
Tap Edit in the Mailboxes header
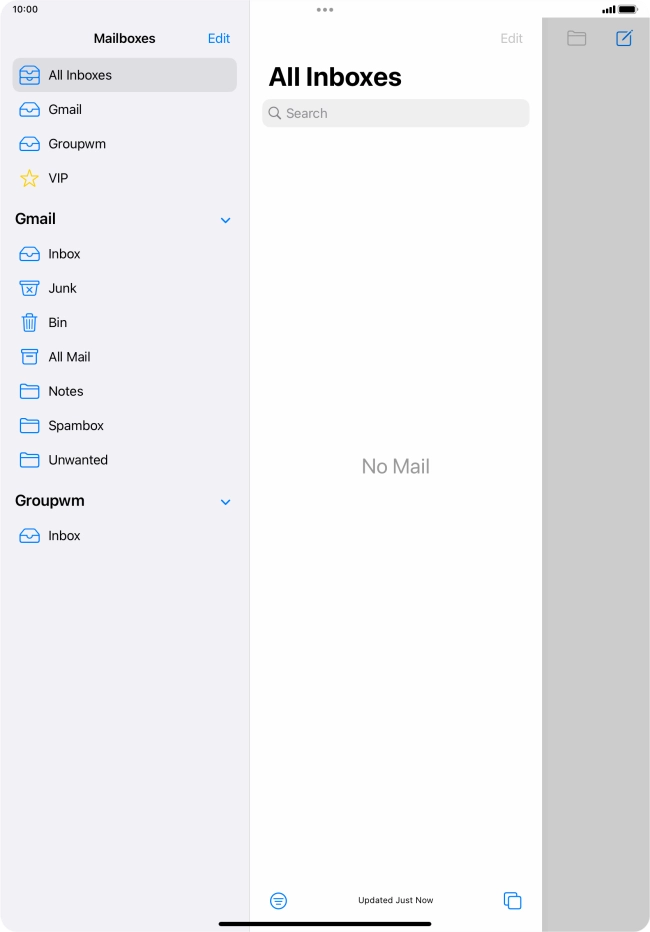[x=219, y=39]
